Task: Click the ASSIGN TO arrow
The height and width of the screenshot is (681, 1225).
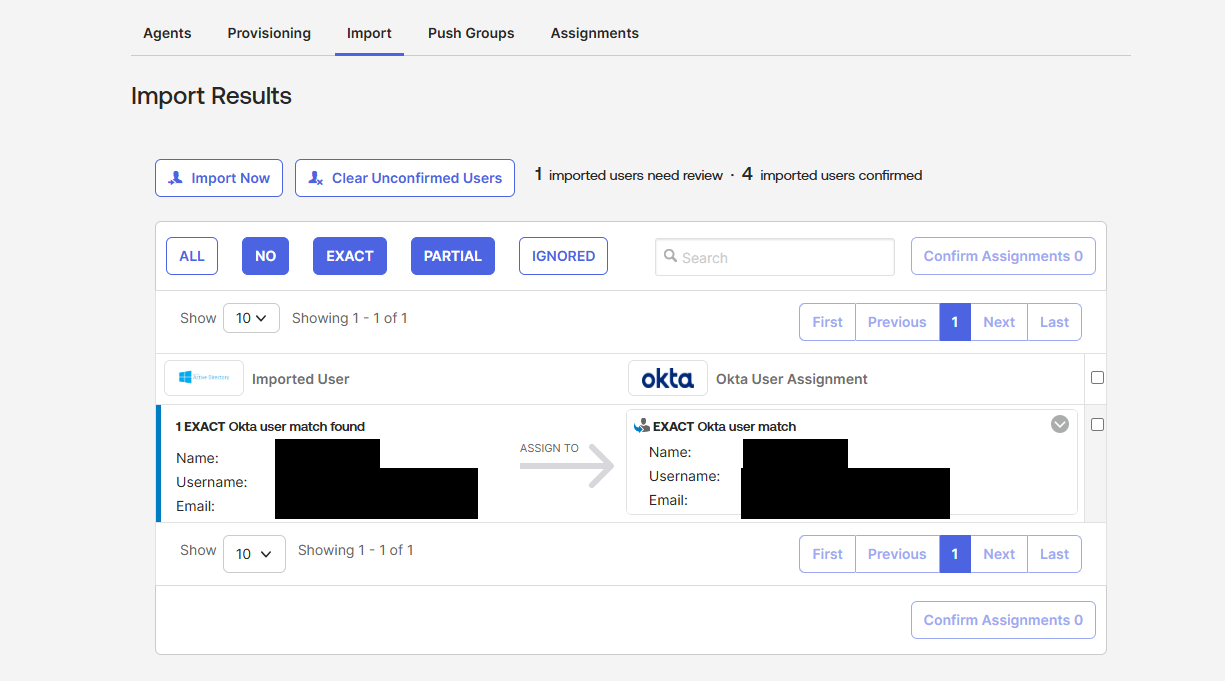Action: pos(567,465)
